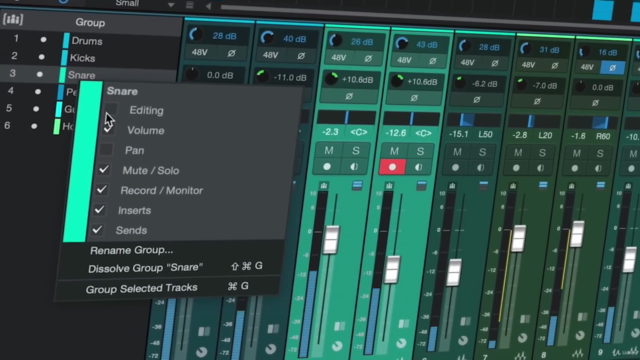The height and width of the screenshot is (360, 640).
Task: Uncheck Inserts in the group menu
Action: (x=99, y=209)
